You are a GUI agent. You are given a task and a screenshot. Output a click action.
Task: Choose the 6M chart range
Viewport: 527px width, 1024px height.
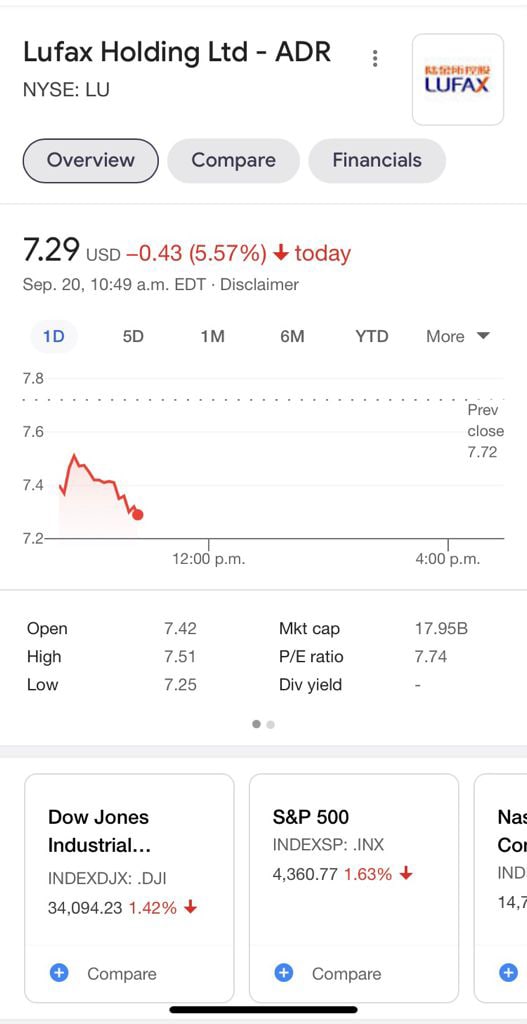293,337
